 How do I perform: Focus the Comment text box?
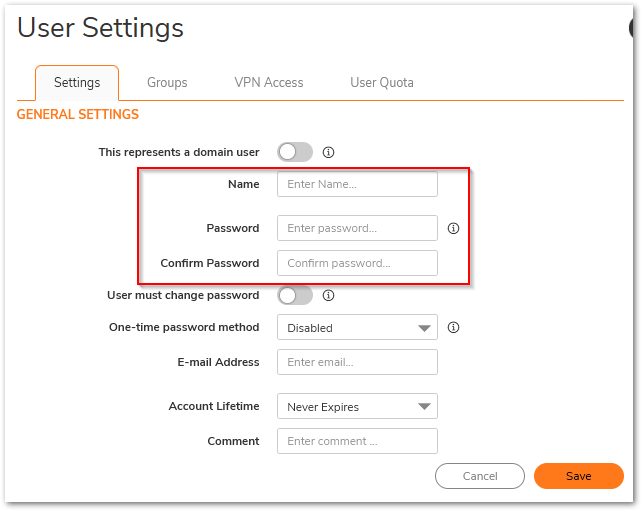click(357, 441)
